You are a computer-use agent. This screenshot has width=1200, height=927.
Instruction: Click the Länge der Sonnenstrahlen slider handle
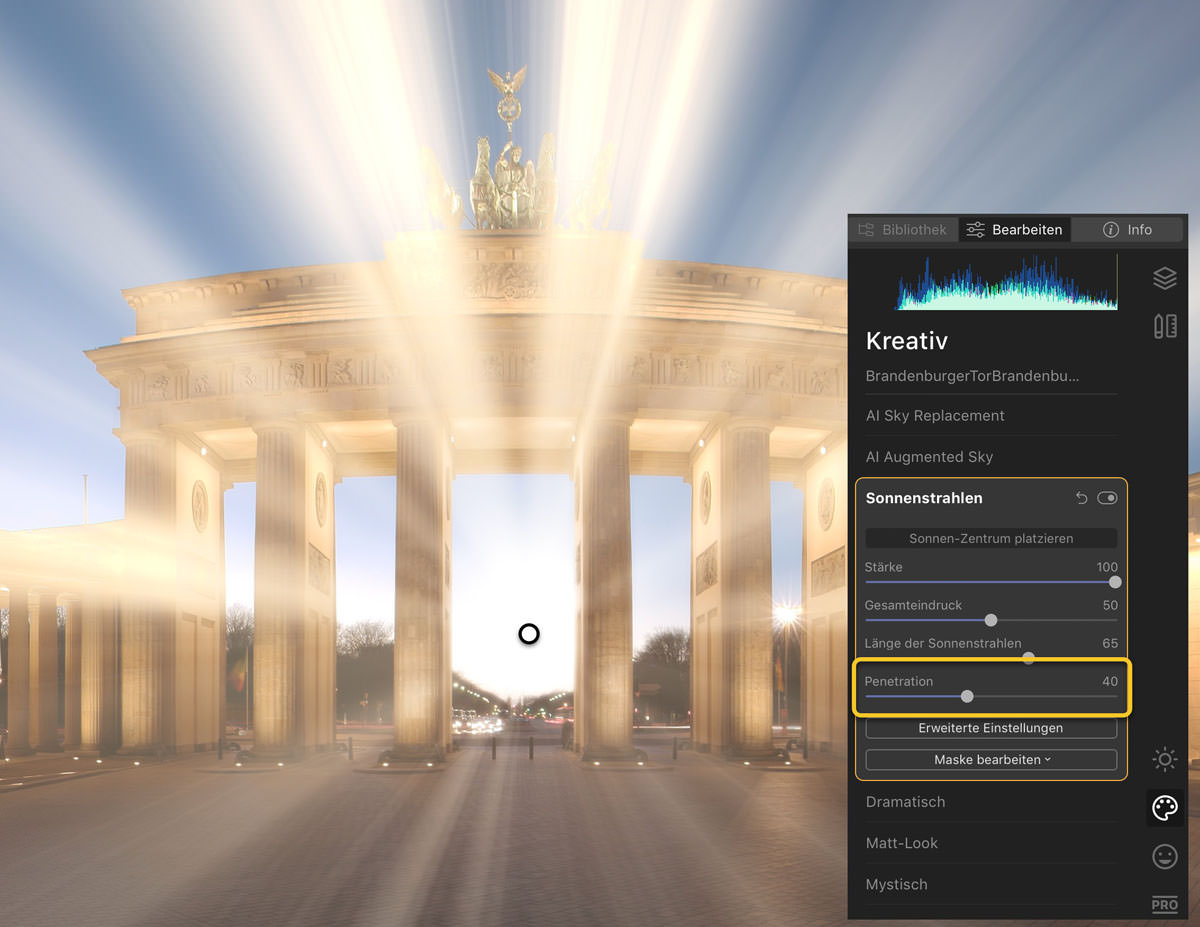point(1028,658)
